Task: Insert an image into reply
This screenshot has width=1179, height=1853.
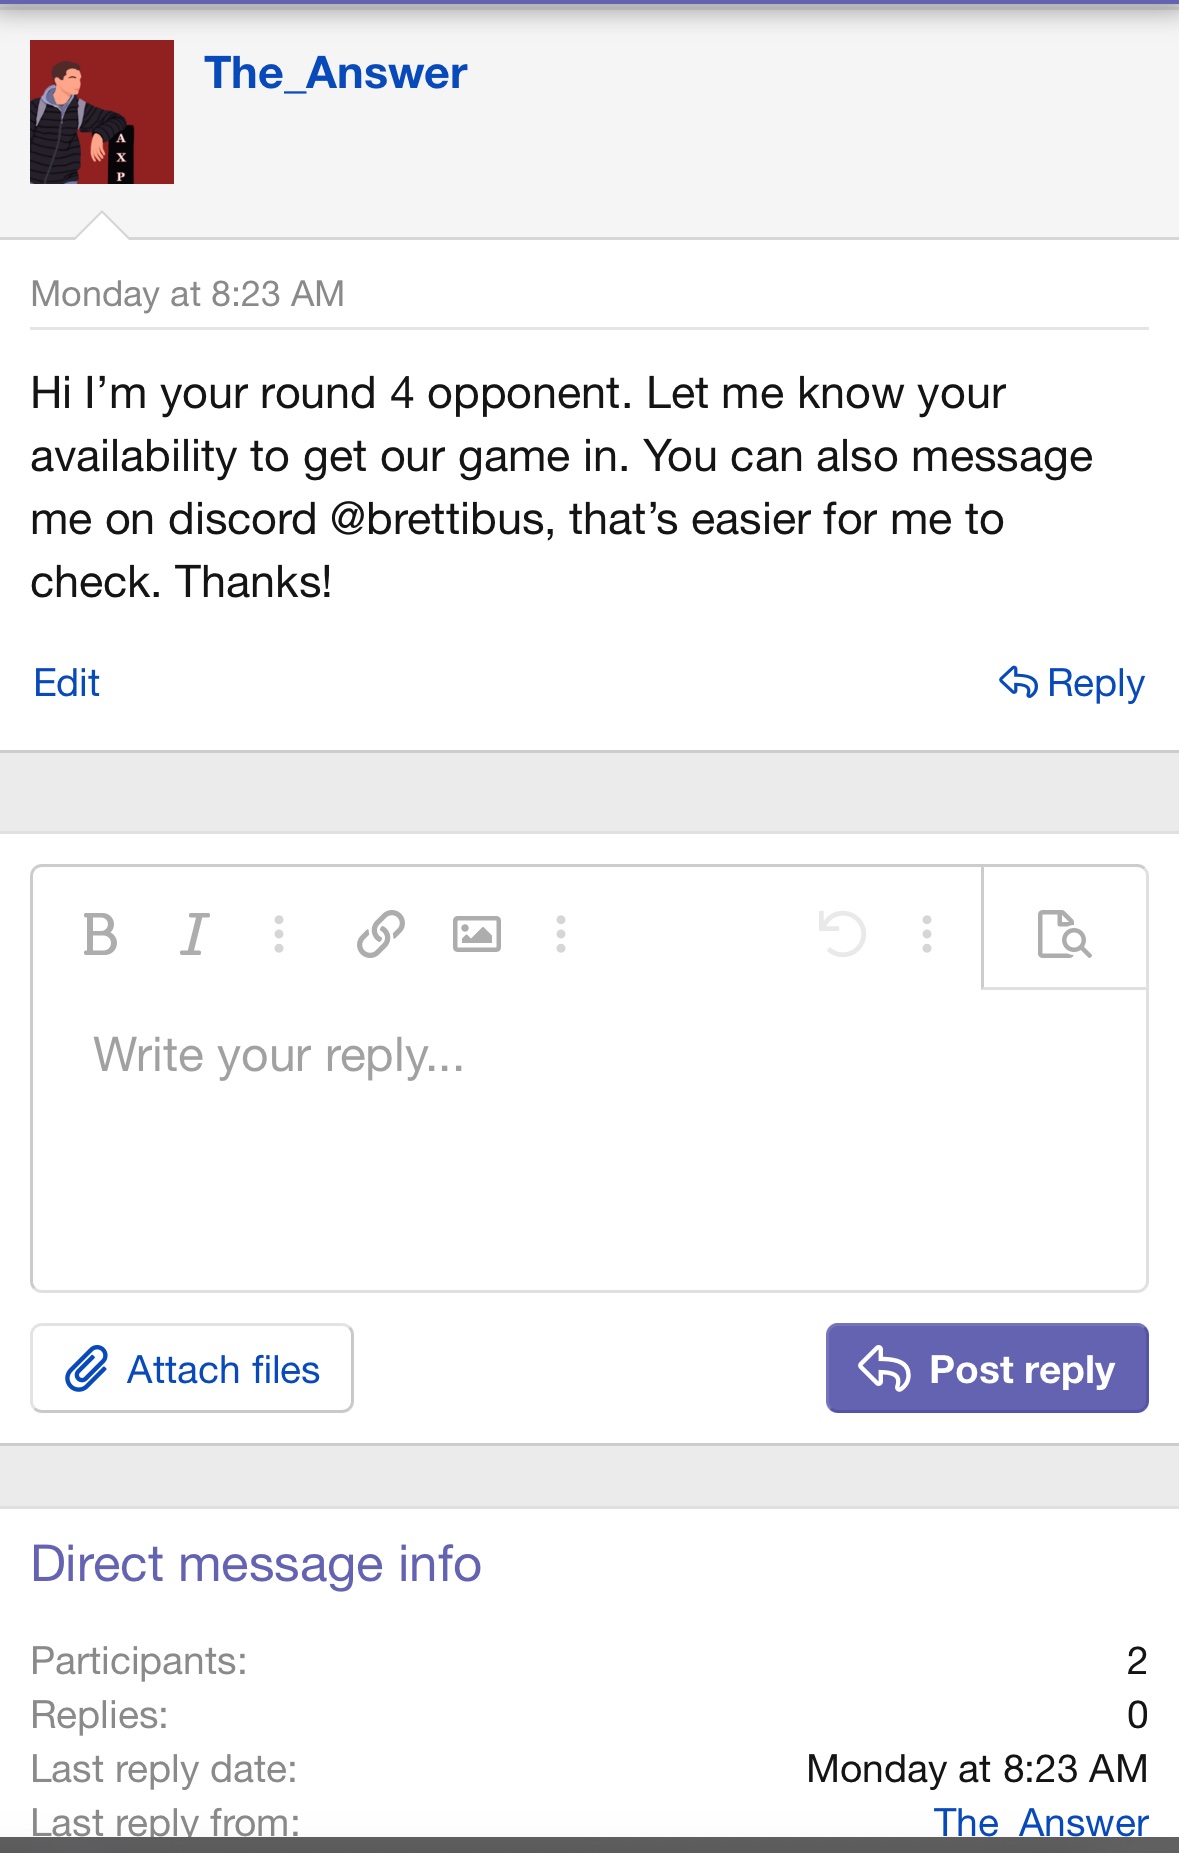Action: 477,935
